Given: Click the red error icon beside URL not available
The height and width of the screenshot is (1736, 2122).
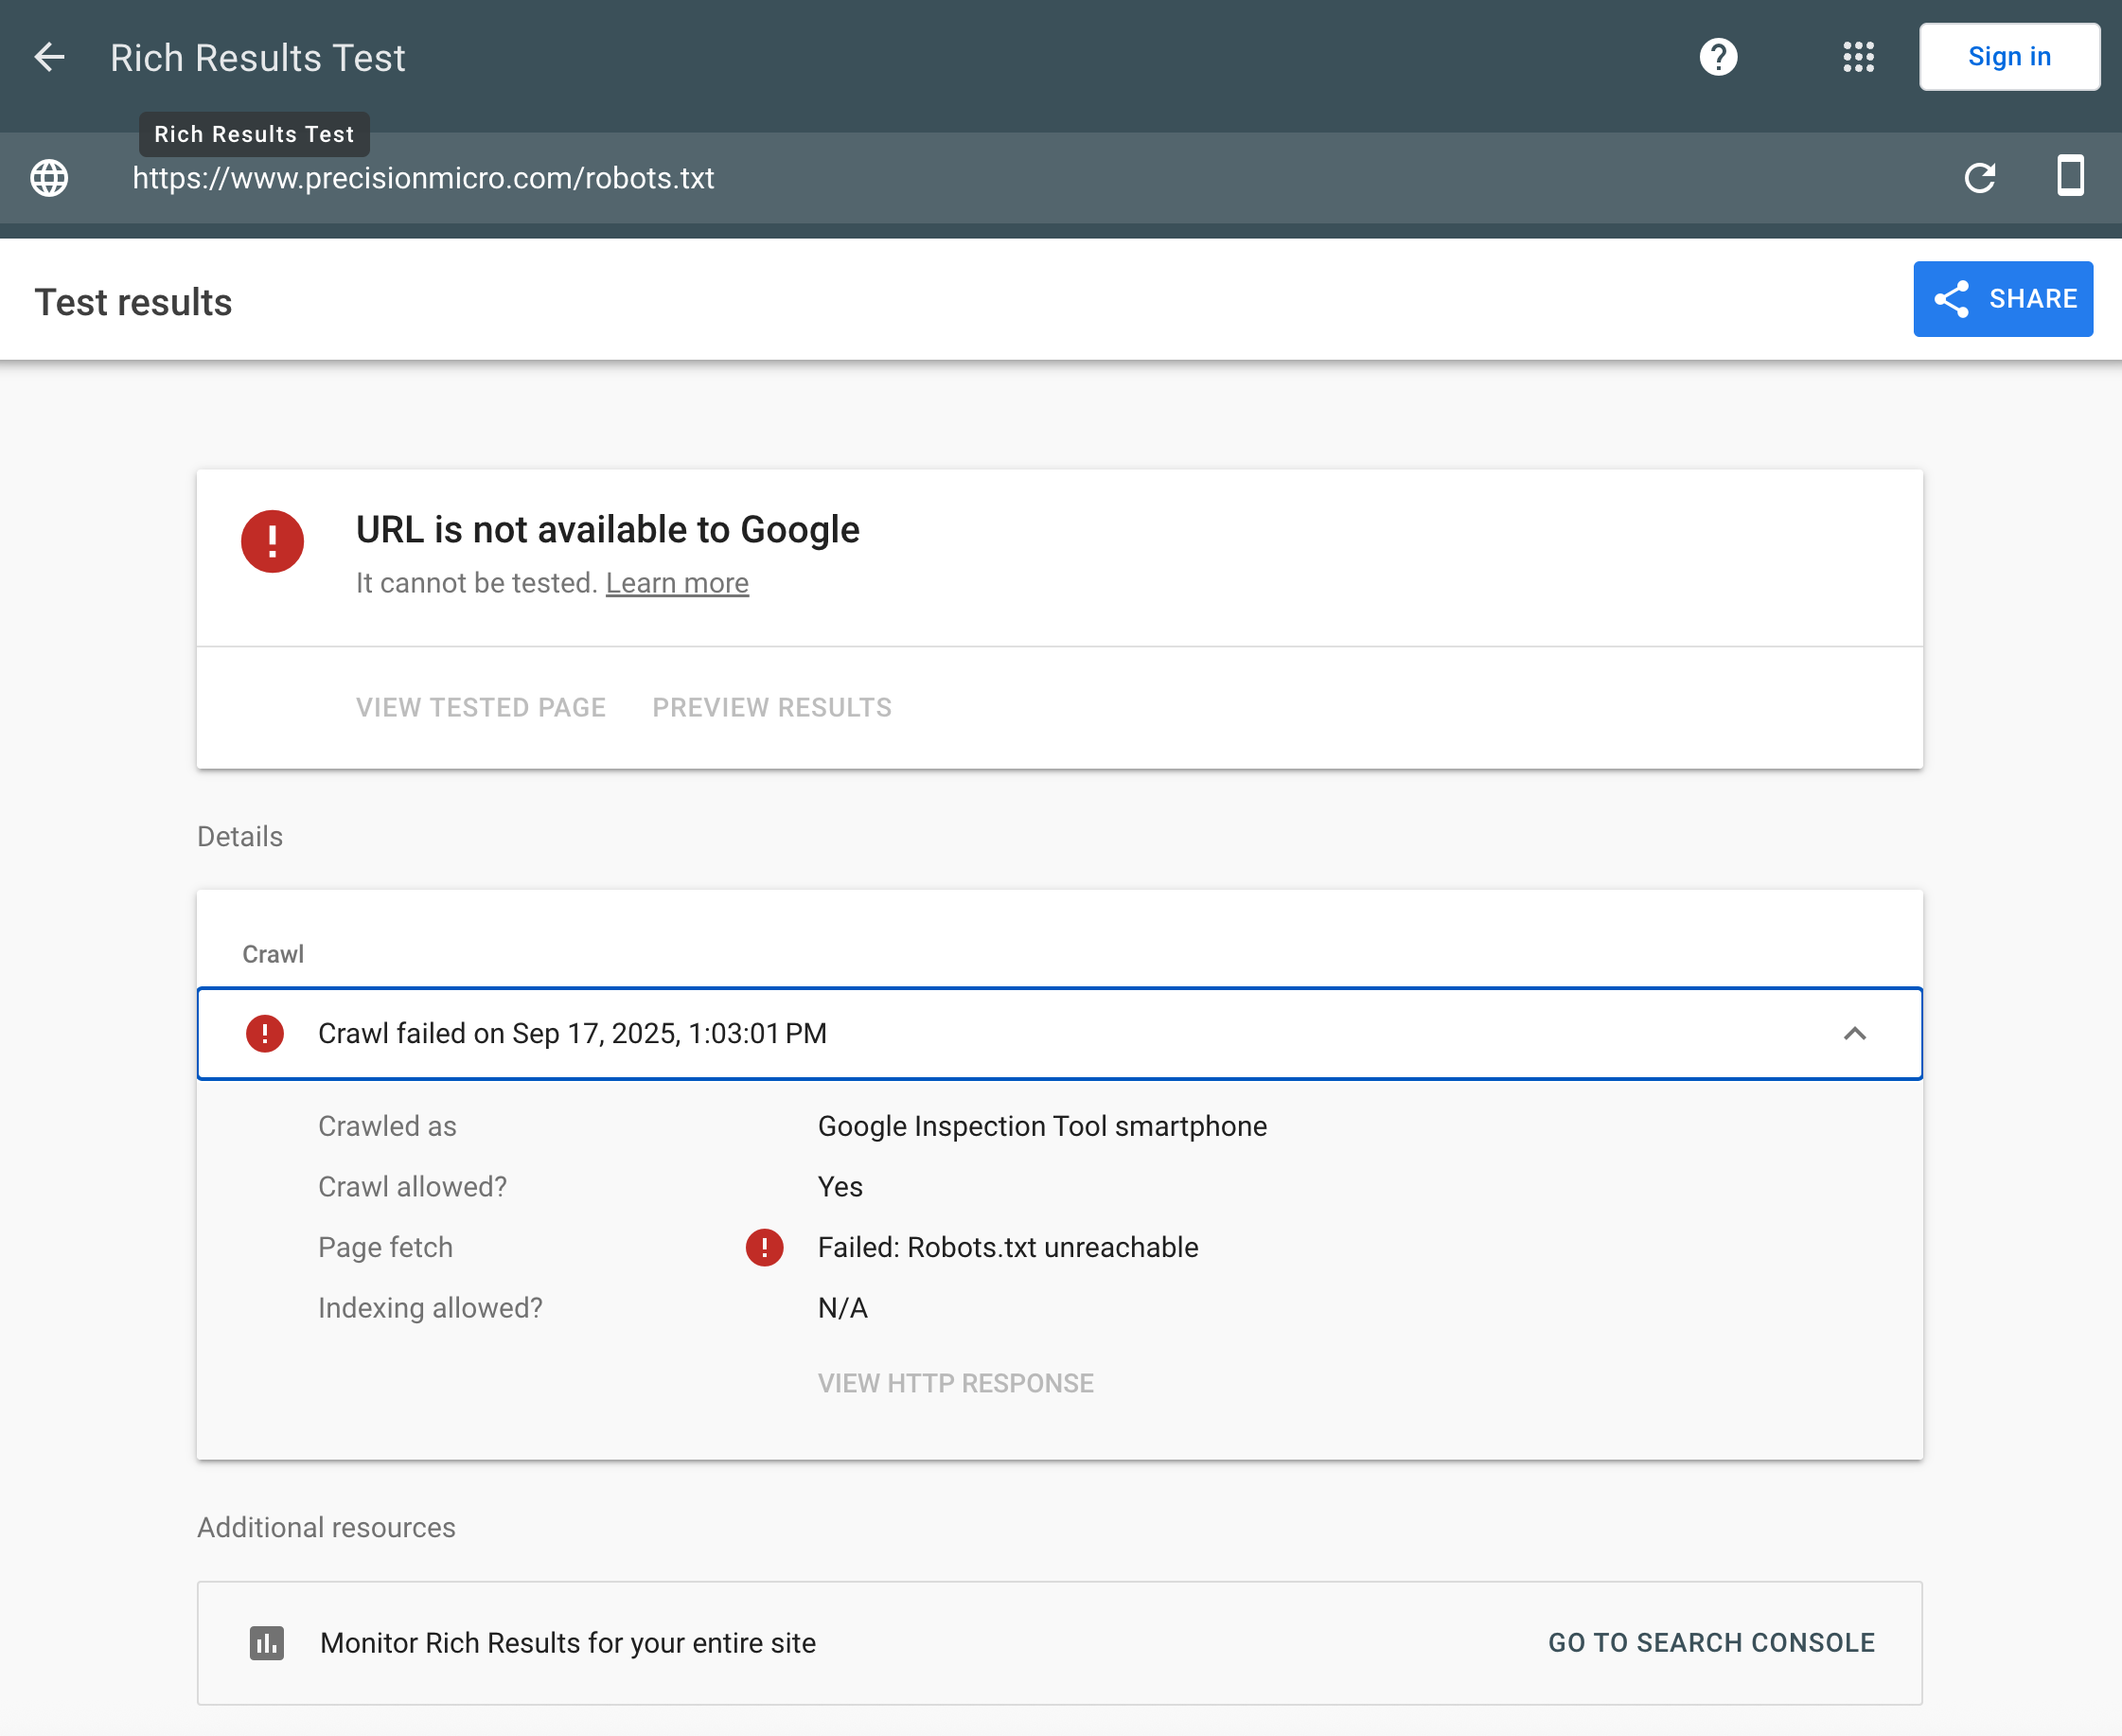Looking at the screenshot, I should pos(272,541).
